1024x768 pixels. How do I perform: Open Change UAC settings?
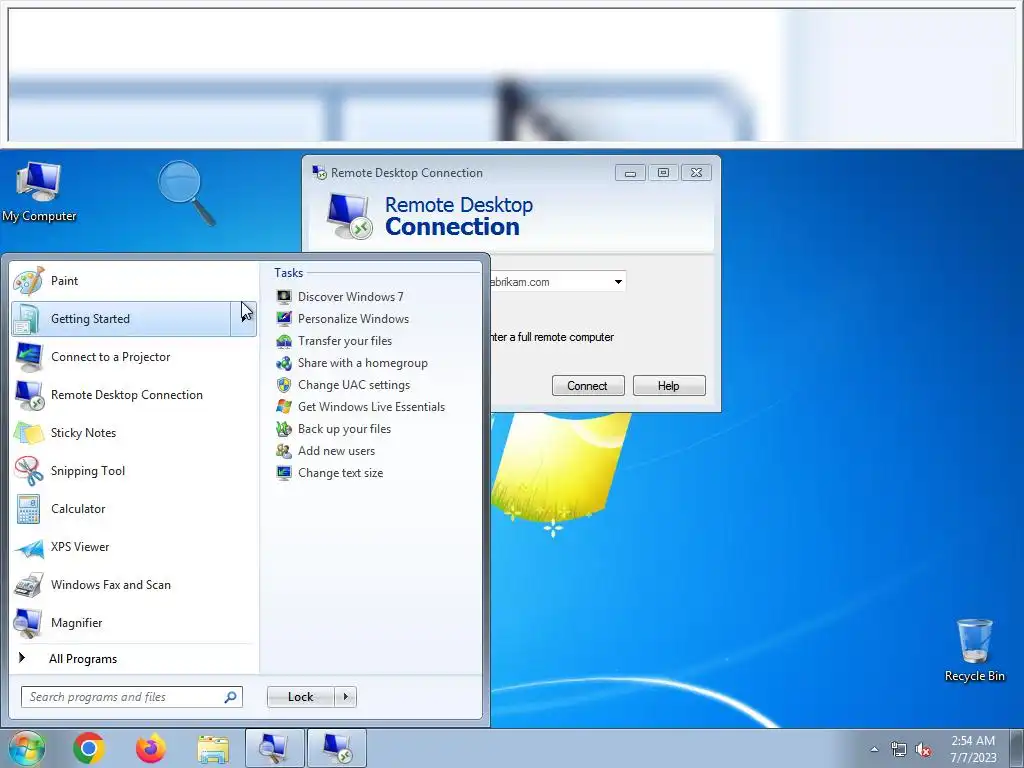click(x=344, y=385)
